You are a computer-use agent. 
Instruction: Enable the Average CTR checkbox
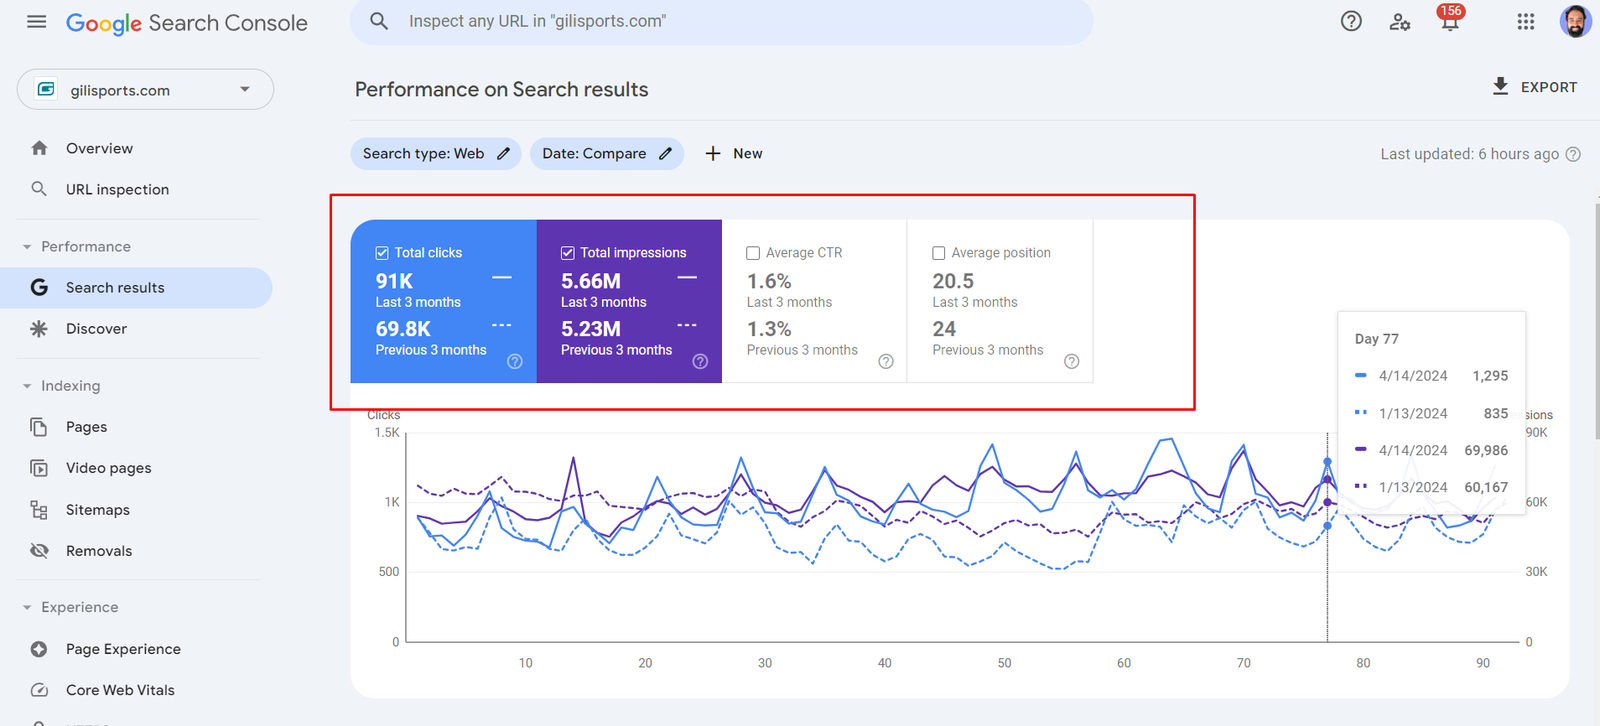pyautogui.click(x=753, y=253)
